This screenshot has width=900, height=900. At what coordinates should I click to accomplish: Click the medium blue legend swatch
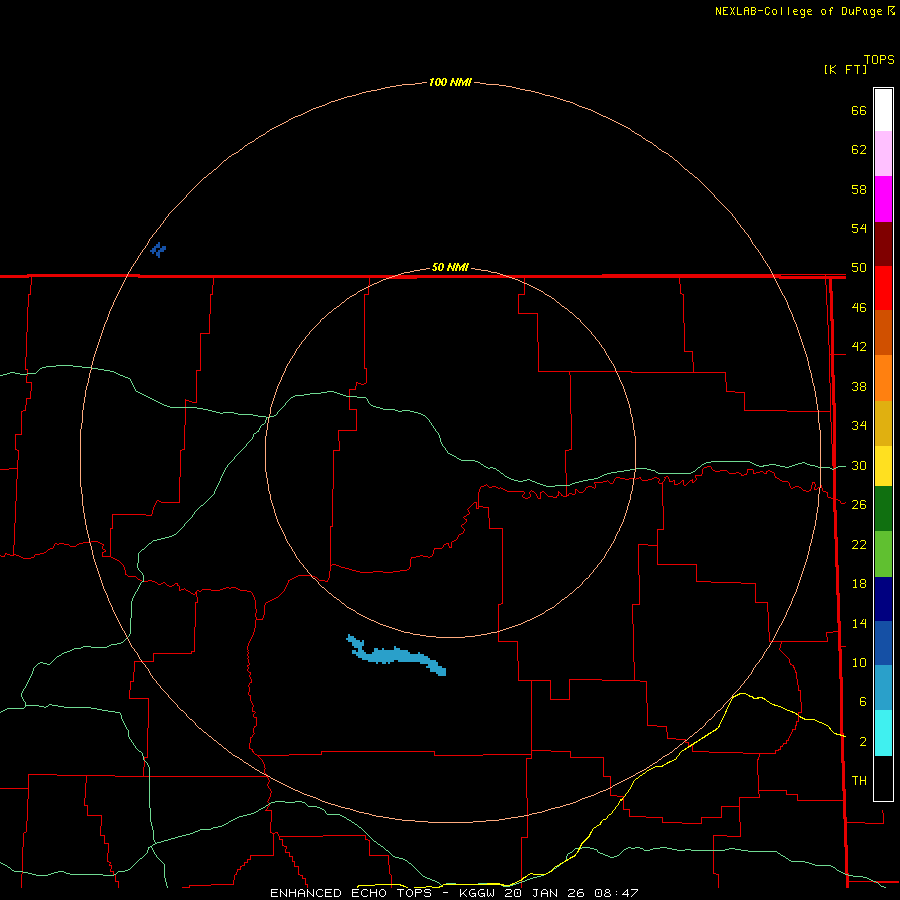tap(883, 643)
